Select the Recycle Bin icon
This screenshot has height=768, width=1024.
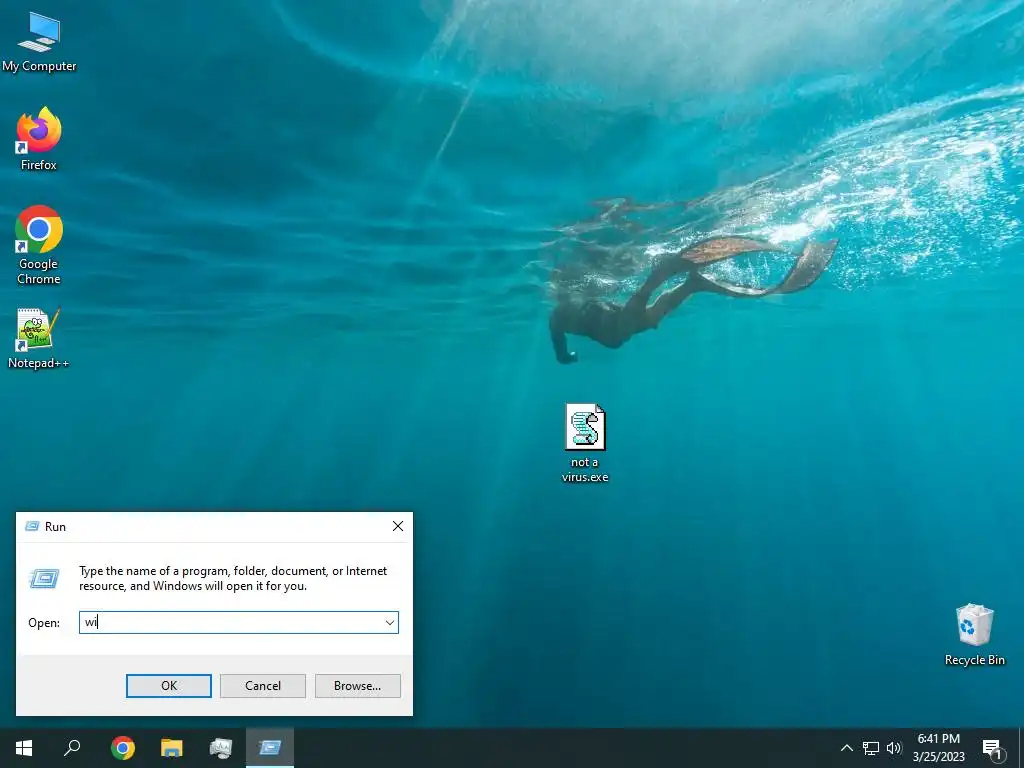[x=974, y=635]
